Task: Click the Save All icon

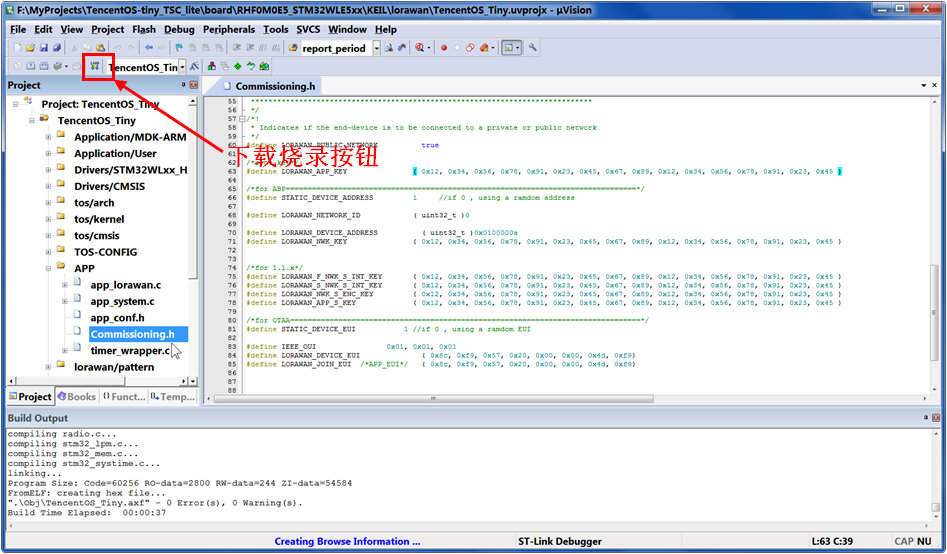Action: coord(57,48)
